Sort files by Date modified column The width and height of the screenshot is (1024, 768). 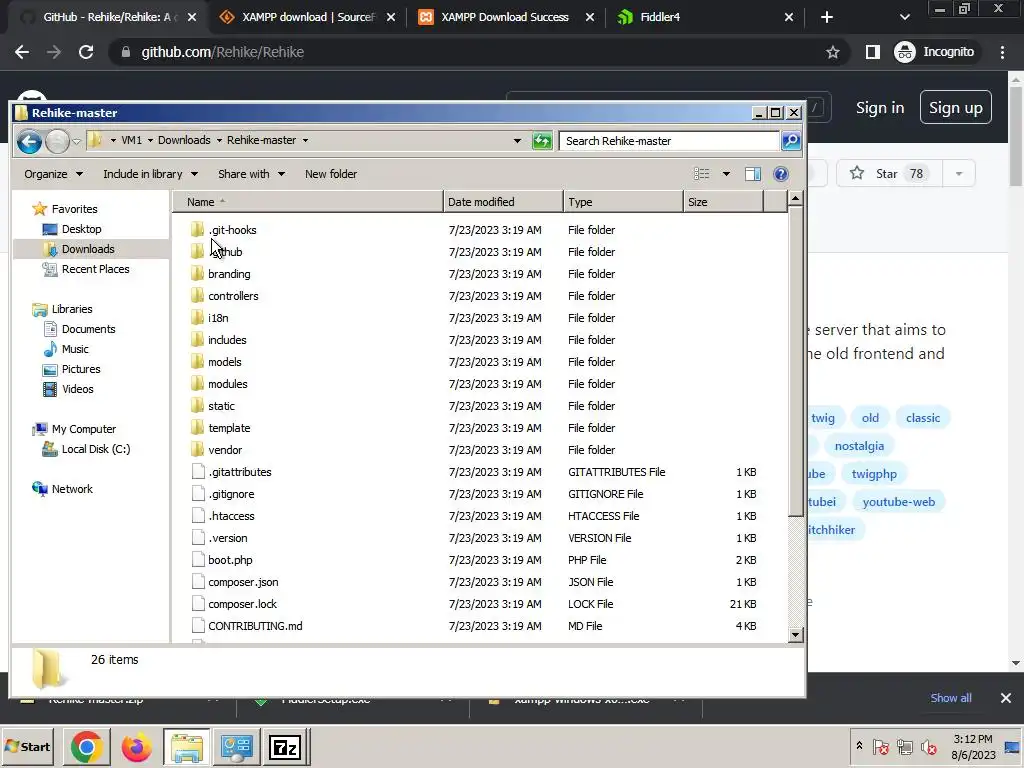pyautogui.click(x=504, y=202)
